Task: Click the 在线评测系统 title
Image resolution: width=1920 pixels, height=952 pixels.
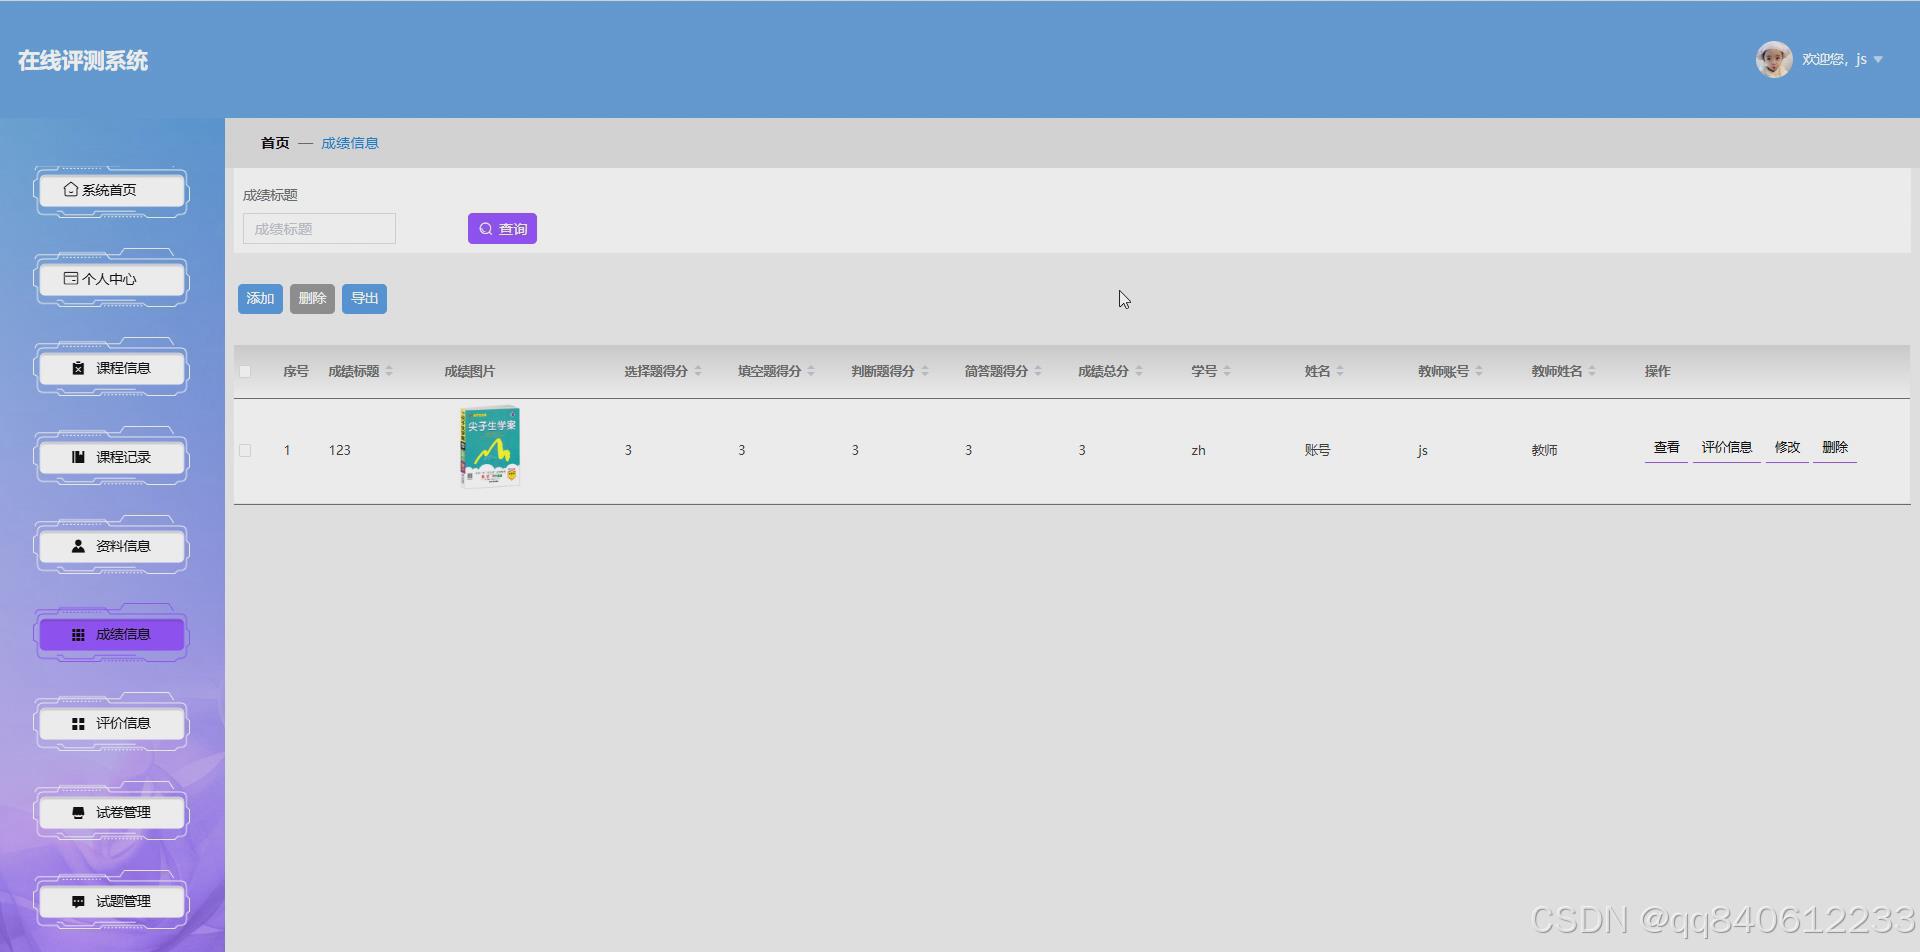Action: click(83, 61)
